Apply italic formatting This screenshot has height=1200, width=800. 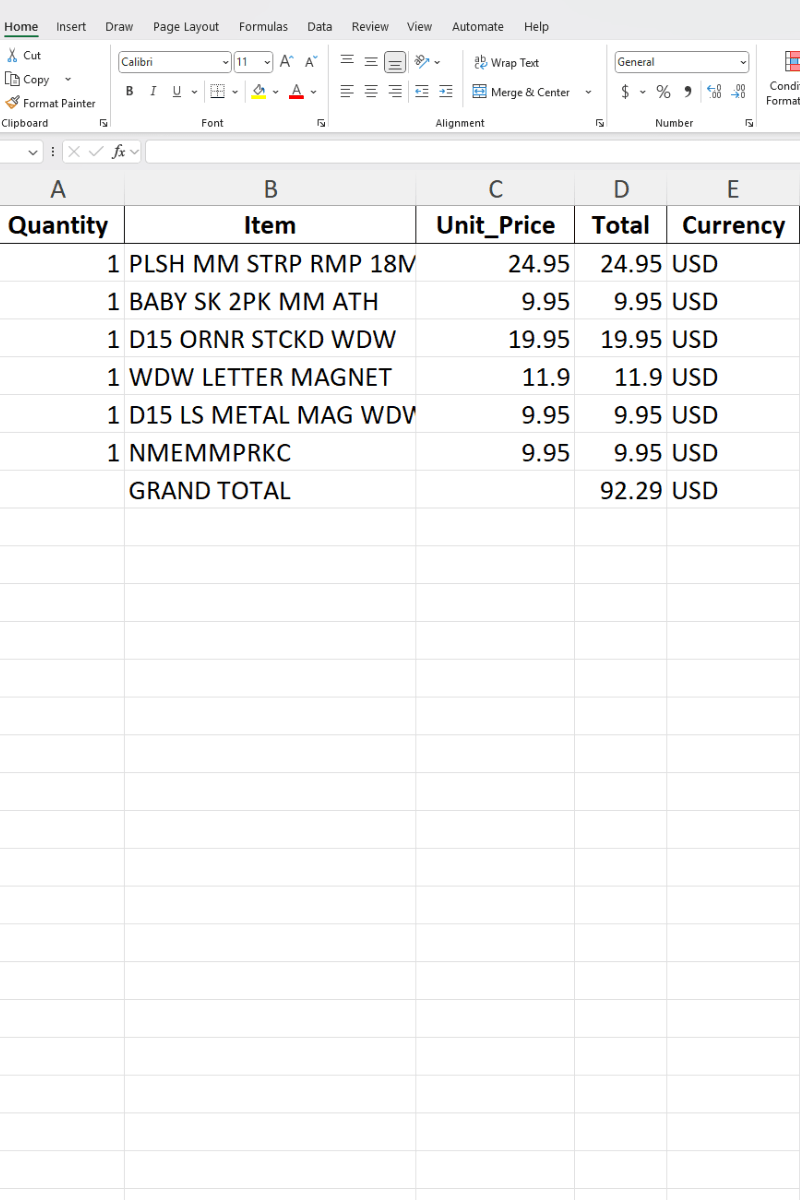click(x=152, y=91)
